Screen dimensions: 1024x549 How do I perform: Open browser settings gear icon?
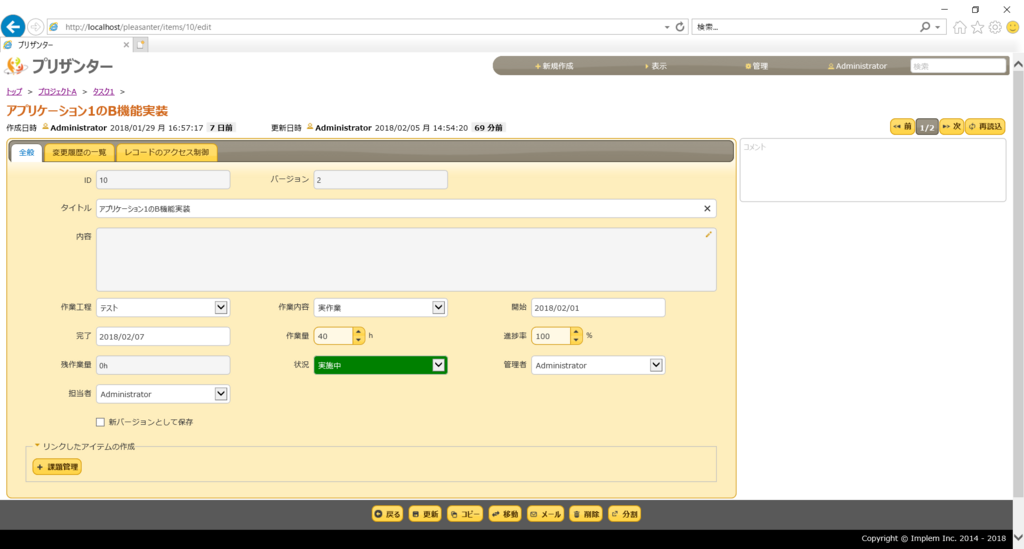click(995, 27)
